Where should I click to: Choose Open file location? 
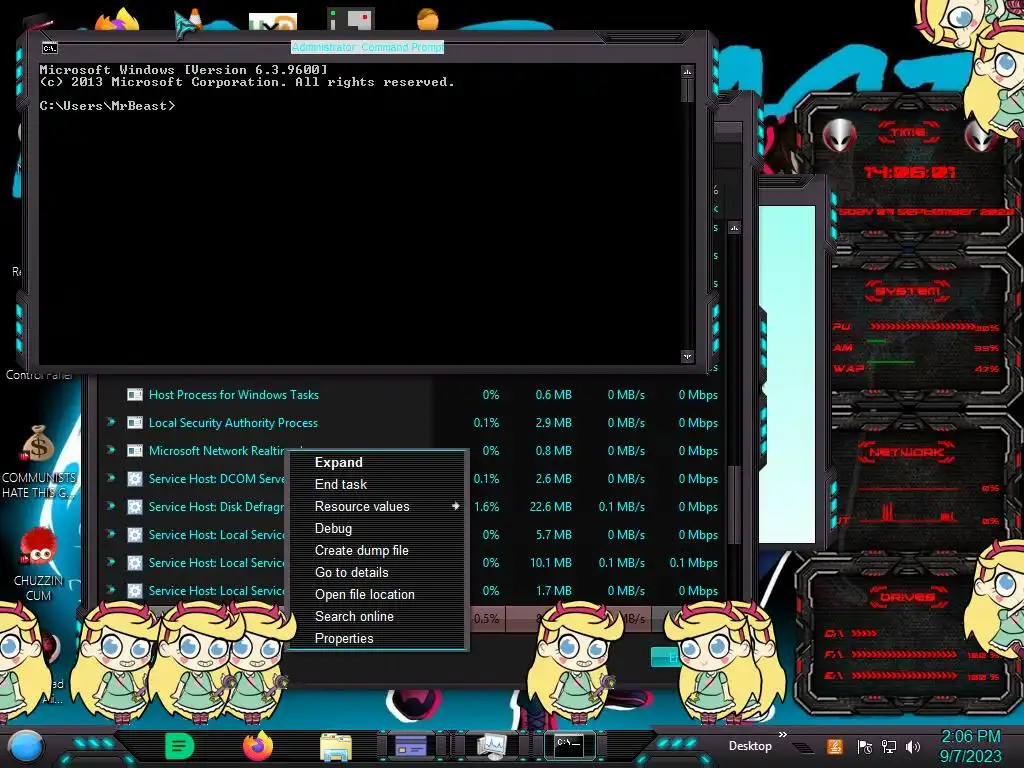364,595
